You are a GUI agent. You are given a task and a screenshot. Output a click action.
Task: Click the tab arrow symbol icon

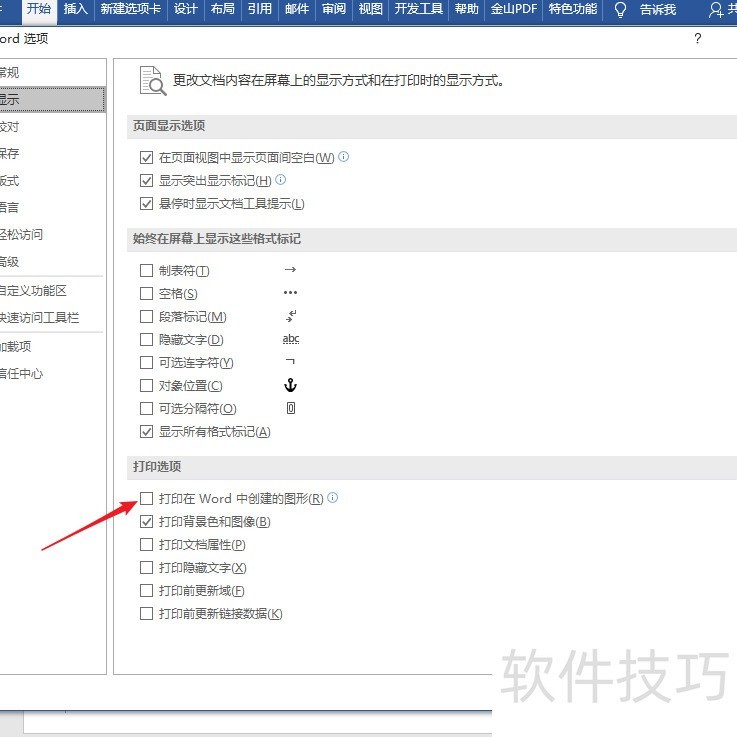pos(290,269)
